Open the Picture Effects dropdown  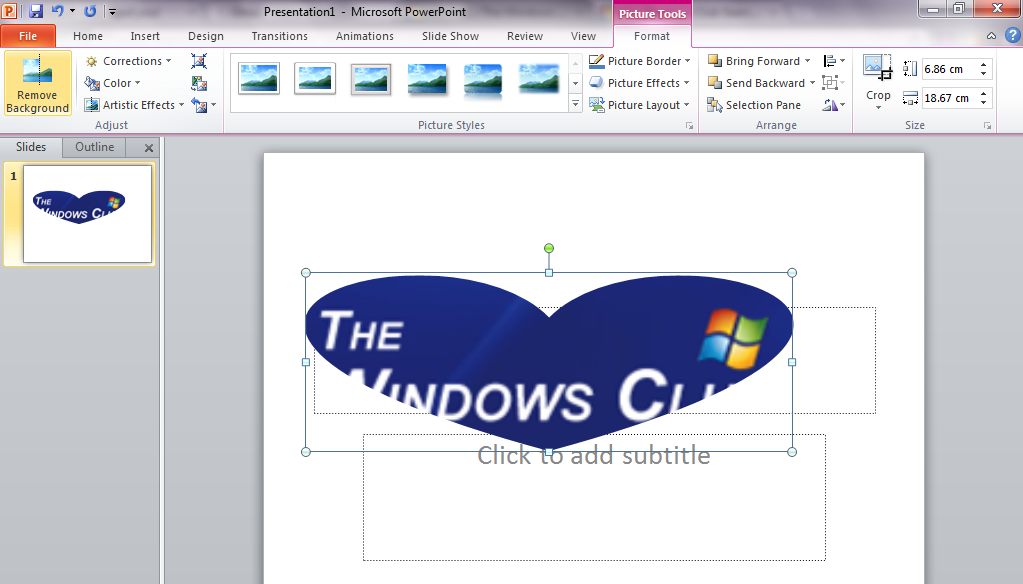tap(639, 83)
